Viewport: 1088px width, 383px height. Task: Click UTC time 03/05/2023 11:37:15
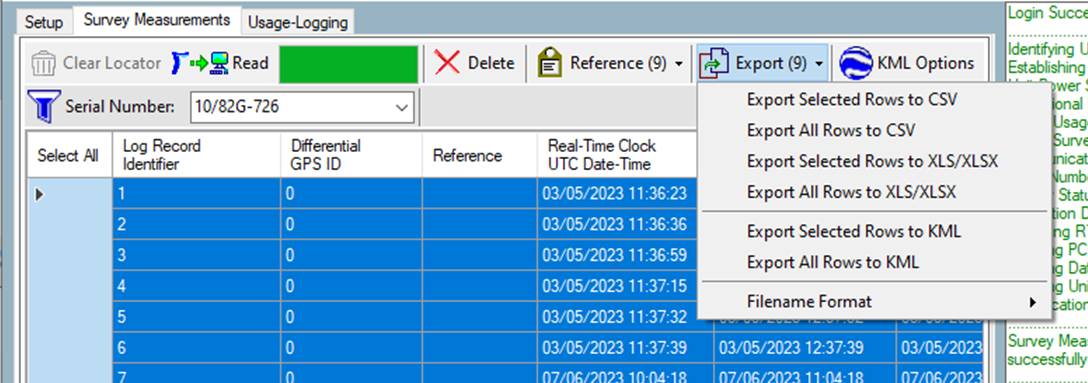click(x=615, y=286)
